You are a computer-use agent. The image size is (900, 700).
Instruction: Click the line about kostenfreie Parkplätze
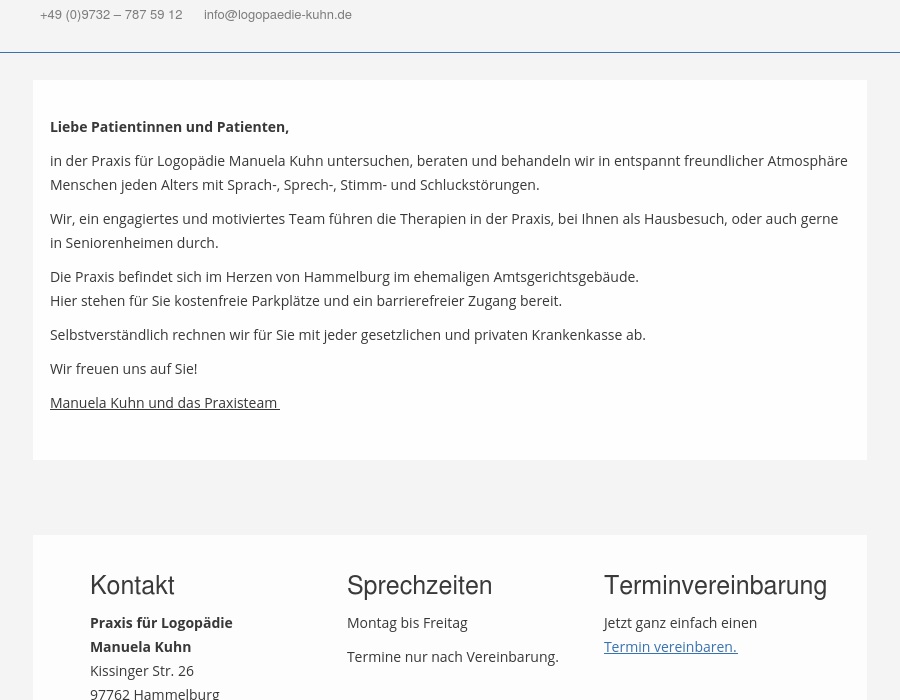[305, 300]
